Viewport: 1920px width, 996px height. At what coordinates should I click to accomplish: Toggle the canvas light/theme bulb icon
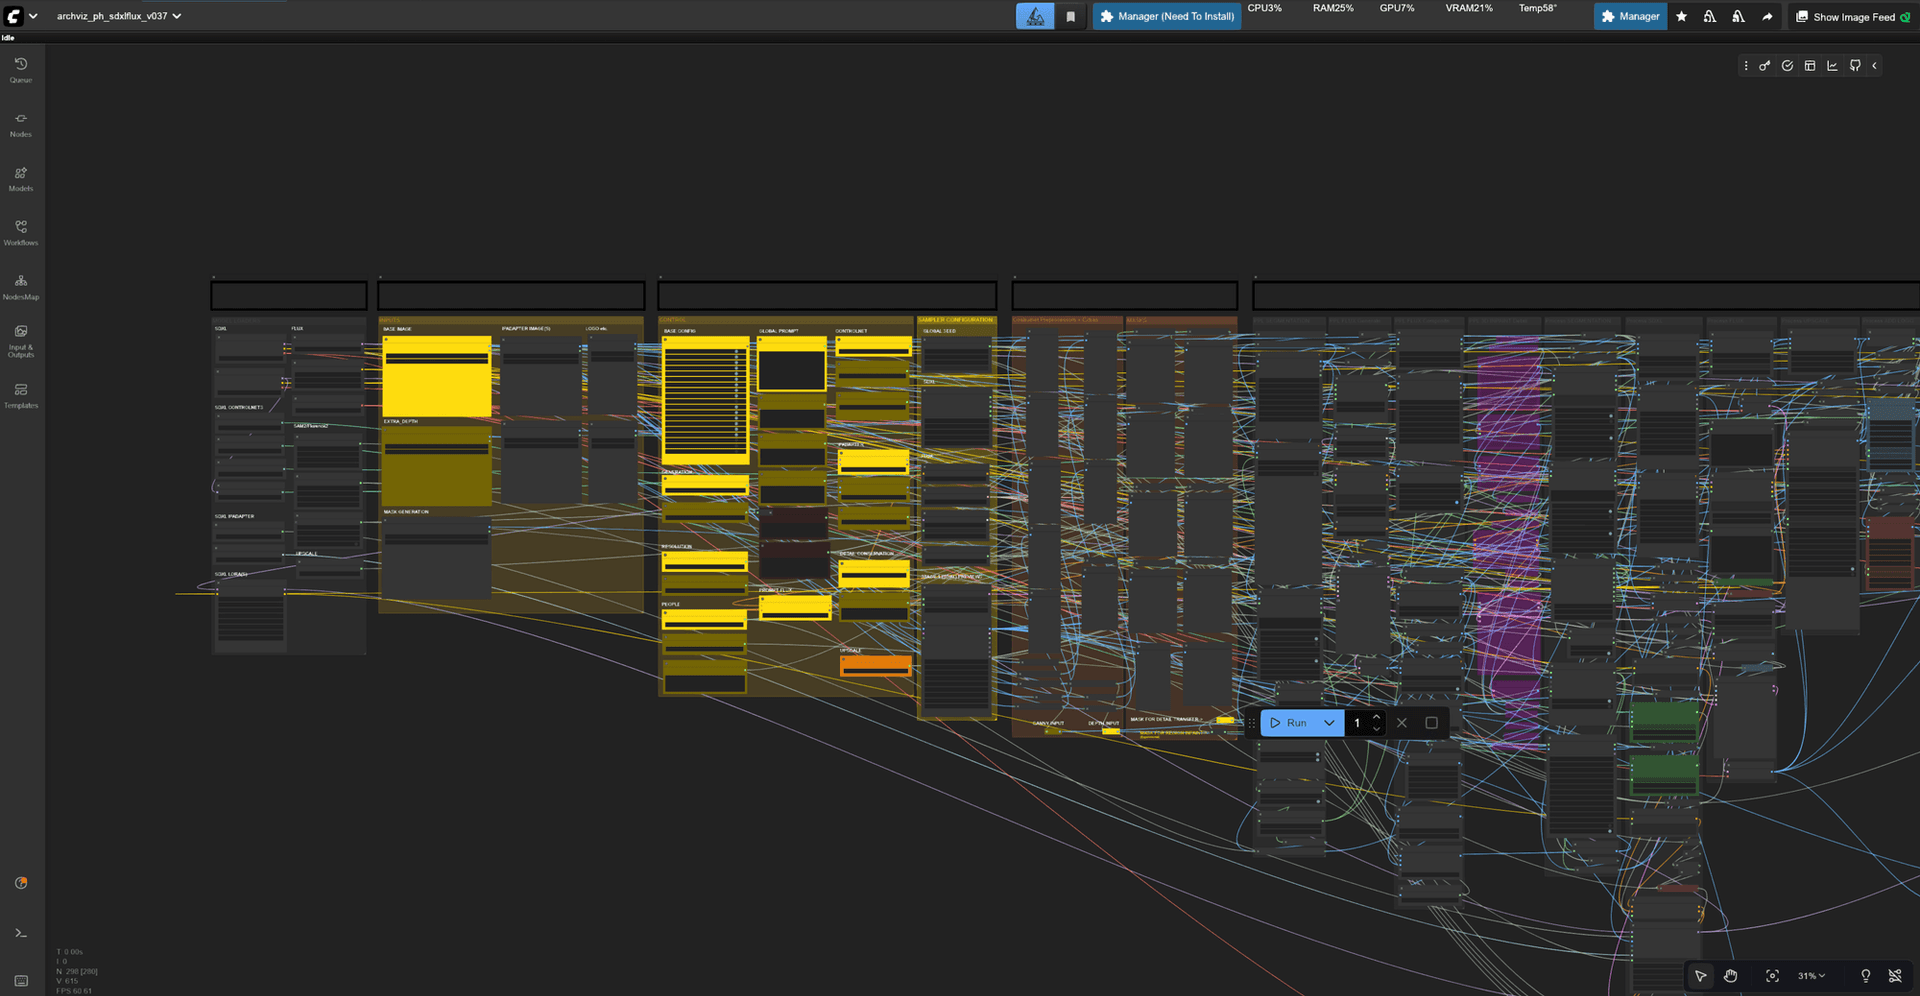[x=1865, y=976]
